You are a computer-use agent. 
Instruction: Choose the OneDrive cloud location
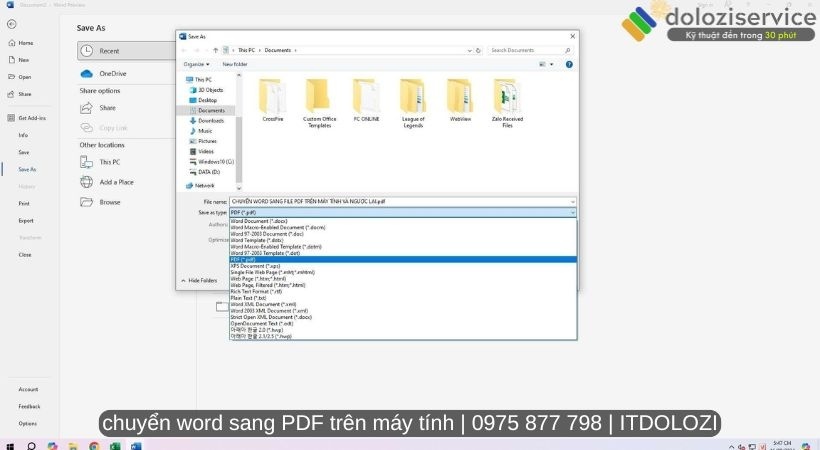(104, 74)
